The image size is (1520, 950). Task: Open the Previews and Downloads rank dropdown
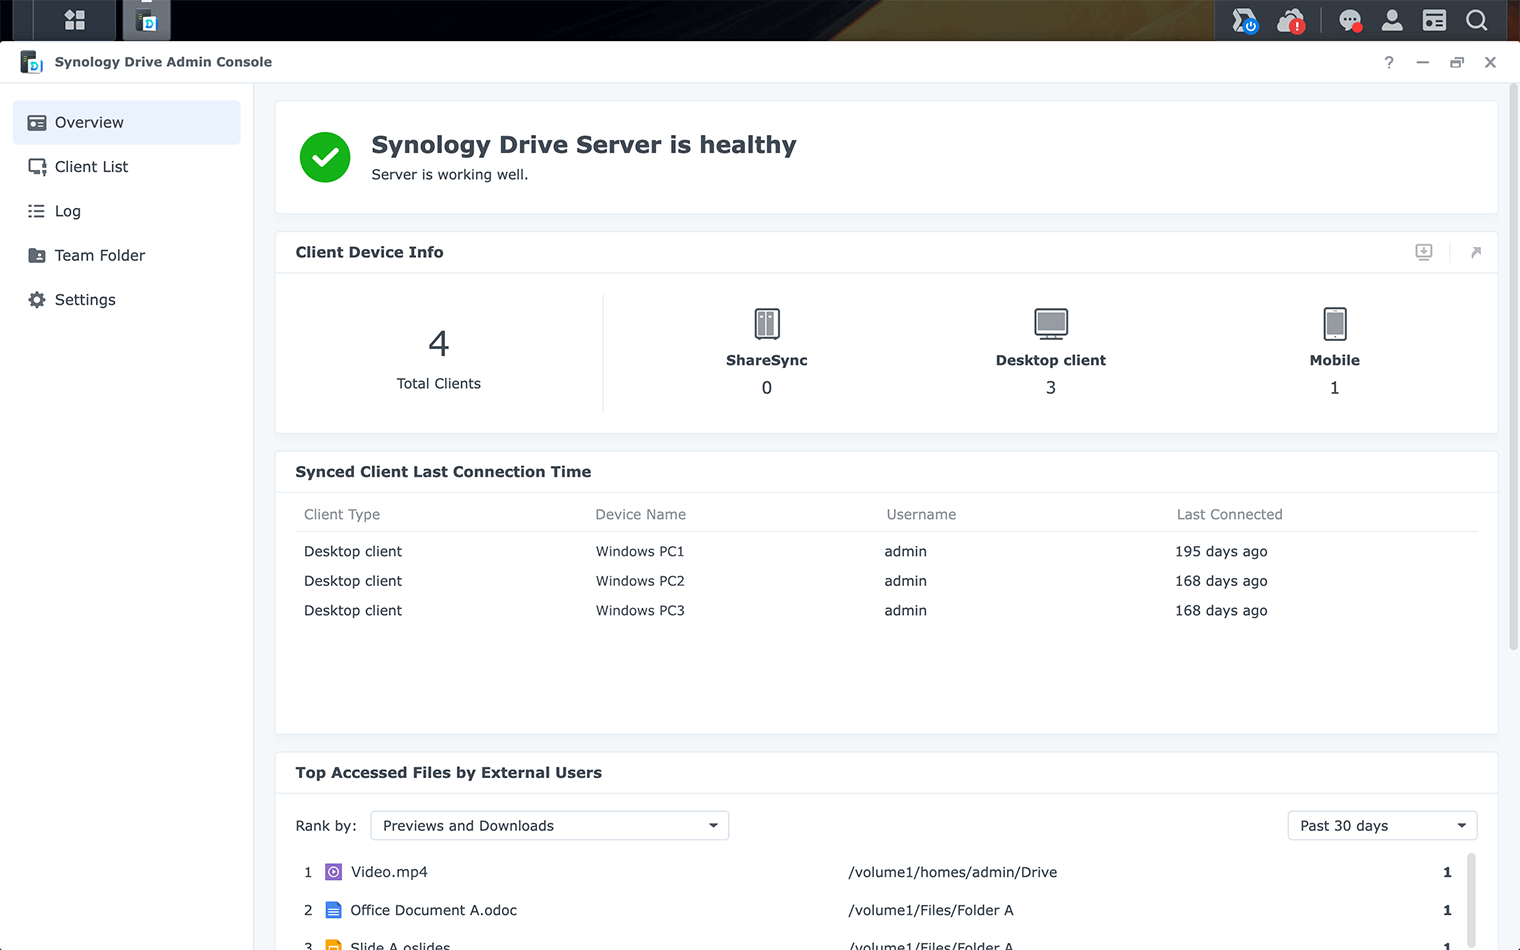(549, 825)
